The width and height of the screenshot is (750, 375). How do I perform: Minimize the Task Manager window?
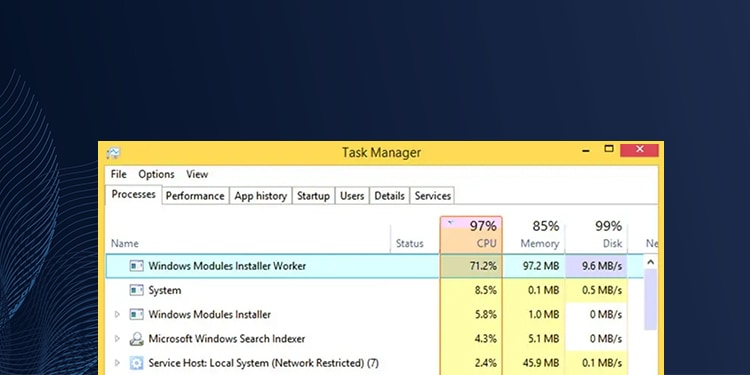pyautogui.click(x=586, y=151)
